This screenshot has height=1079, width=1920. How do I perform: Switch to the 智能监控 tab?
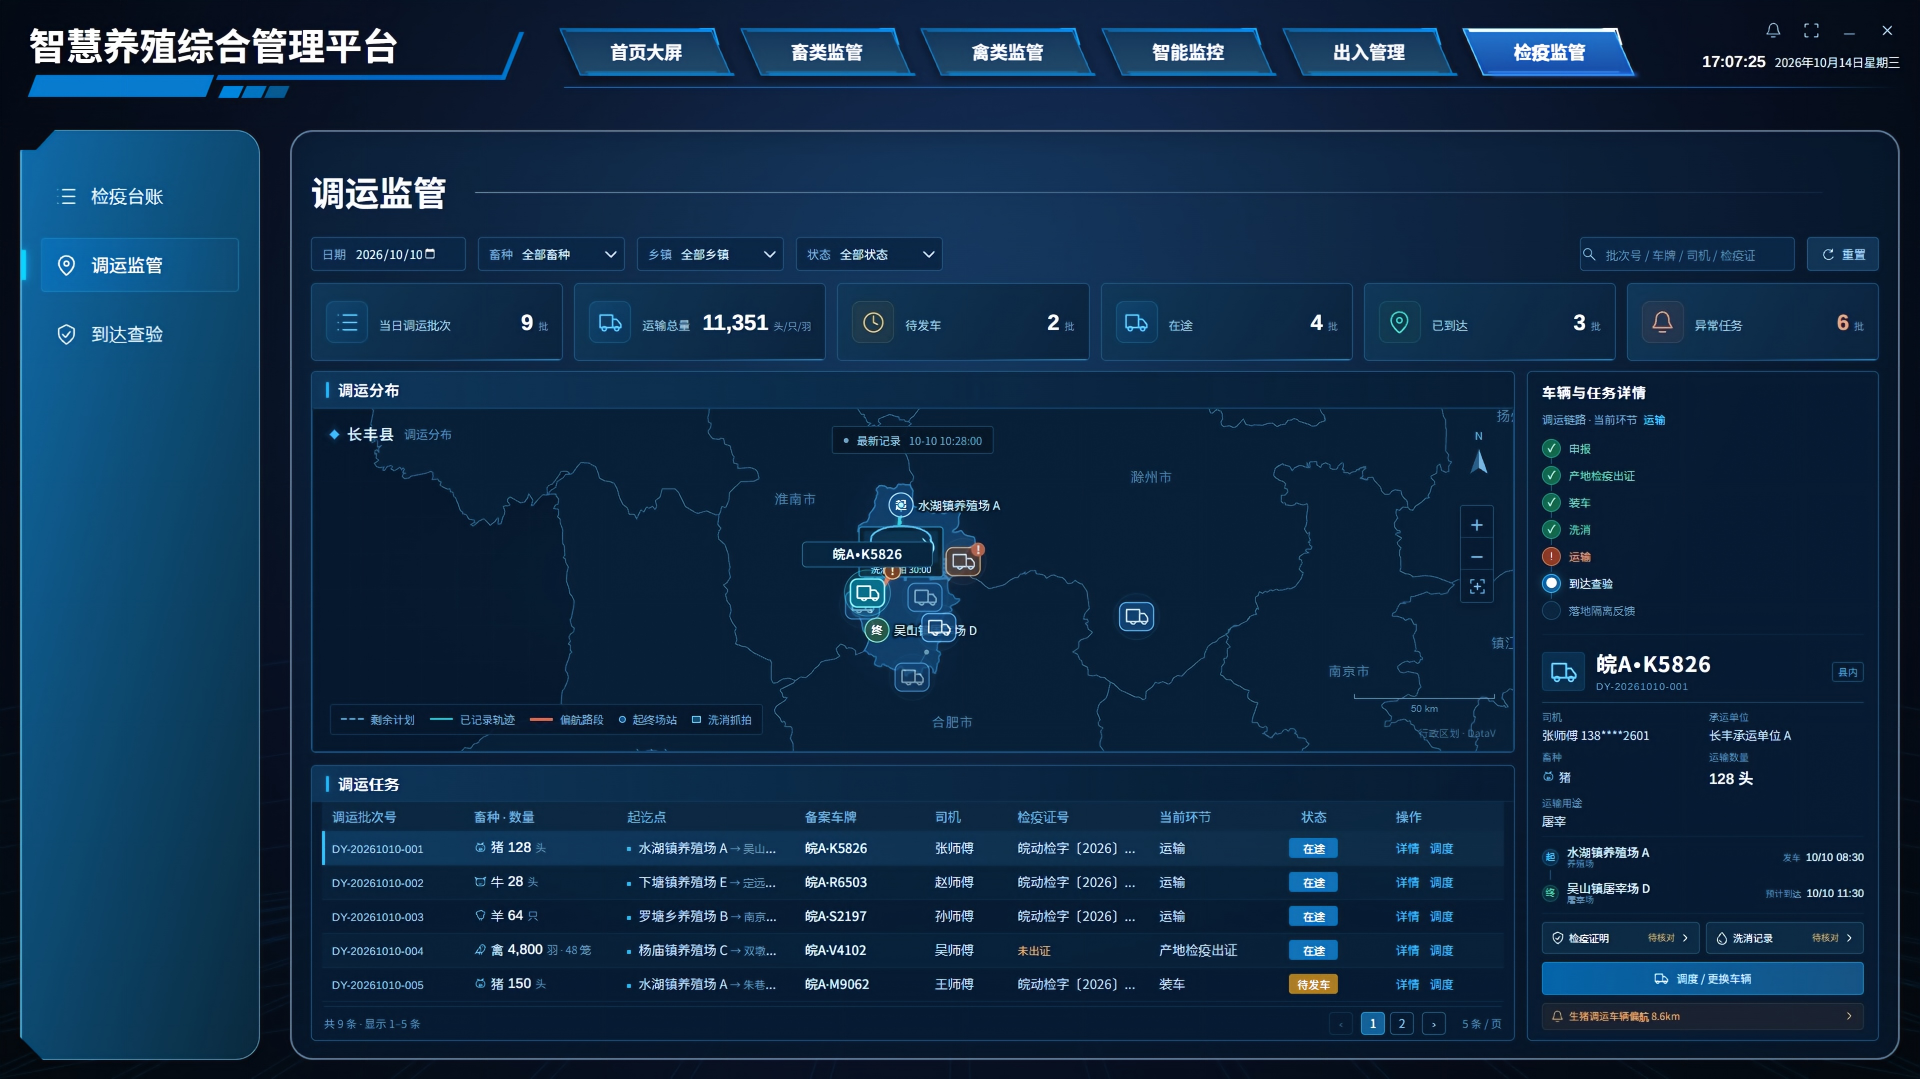click(1188, 52)
